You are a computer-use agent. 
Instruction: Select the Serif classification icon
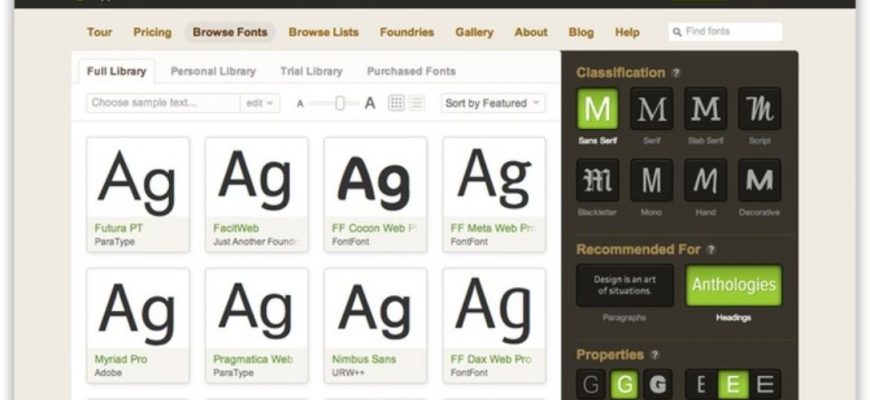click(651, 108)
